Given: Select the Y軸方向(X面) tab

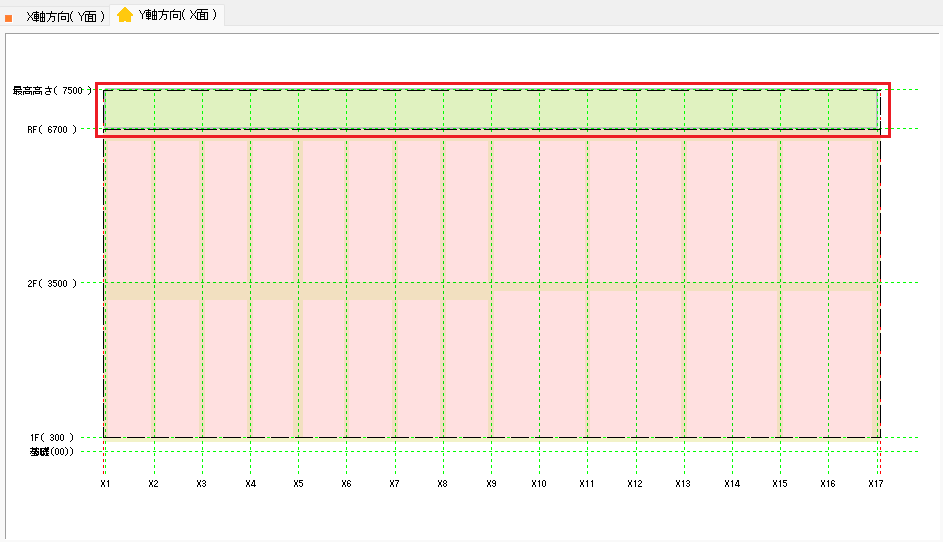Looking at the screenshot, I should 178,15.
